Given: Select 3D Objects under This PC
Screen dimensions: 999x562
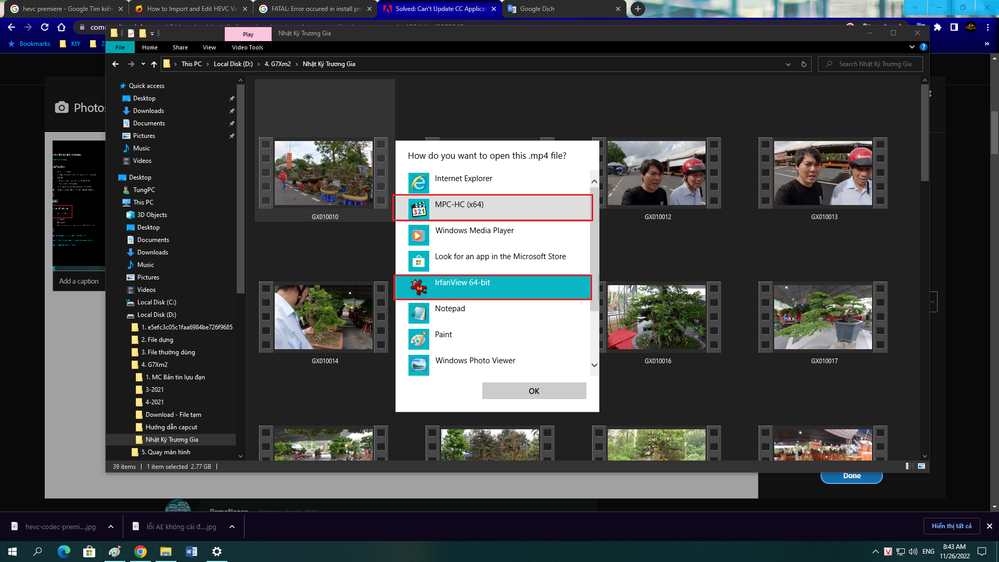Looking at the screenshot, I should (x=152, y=215).
